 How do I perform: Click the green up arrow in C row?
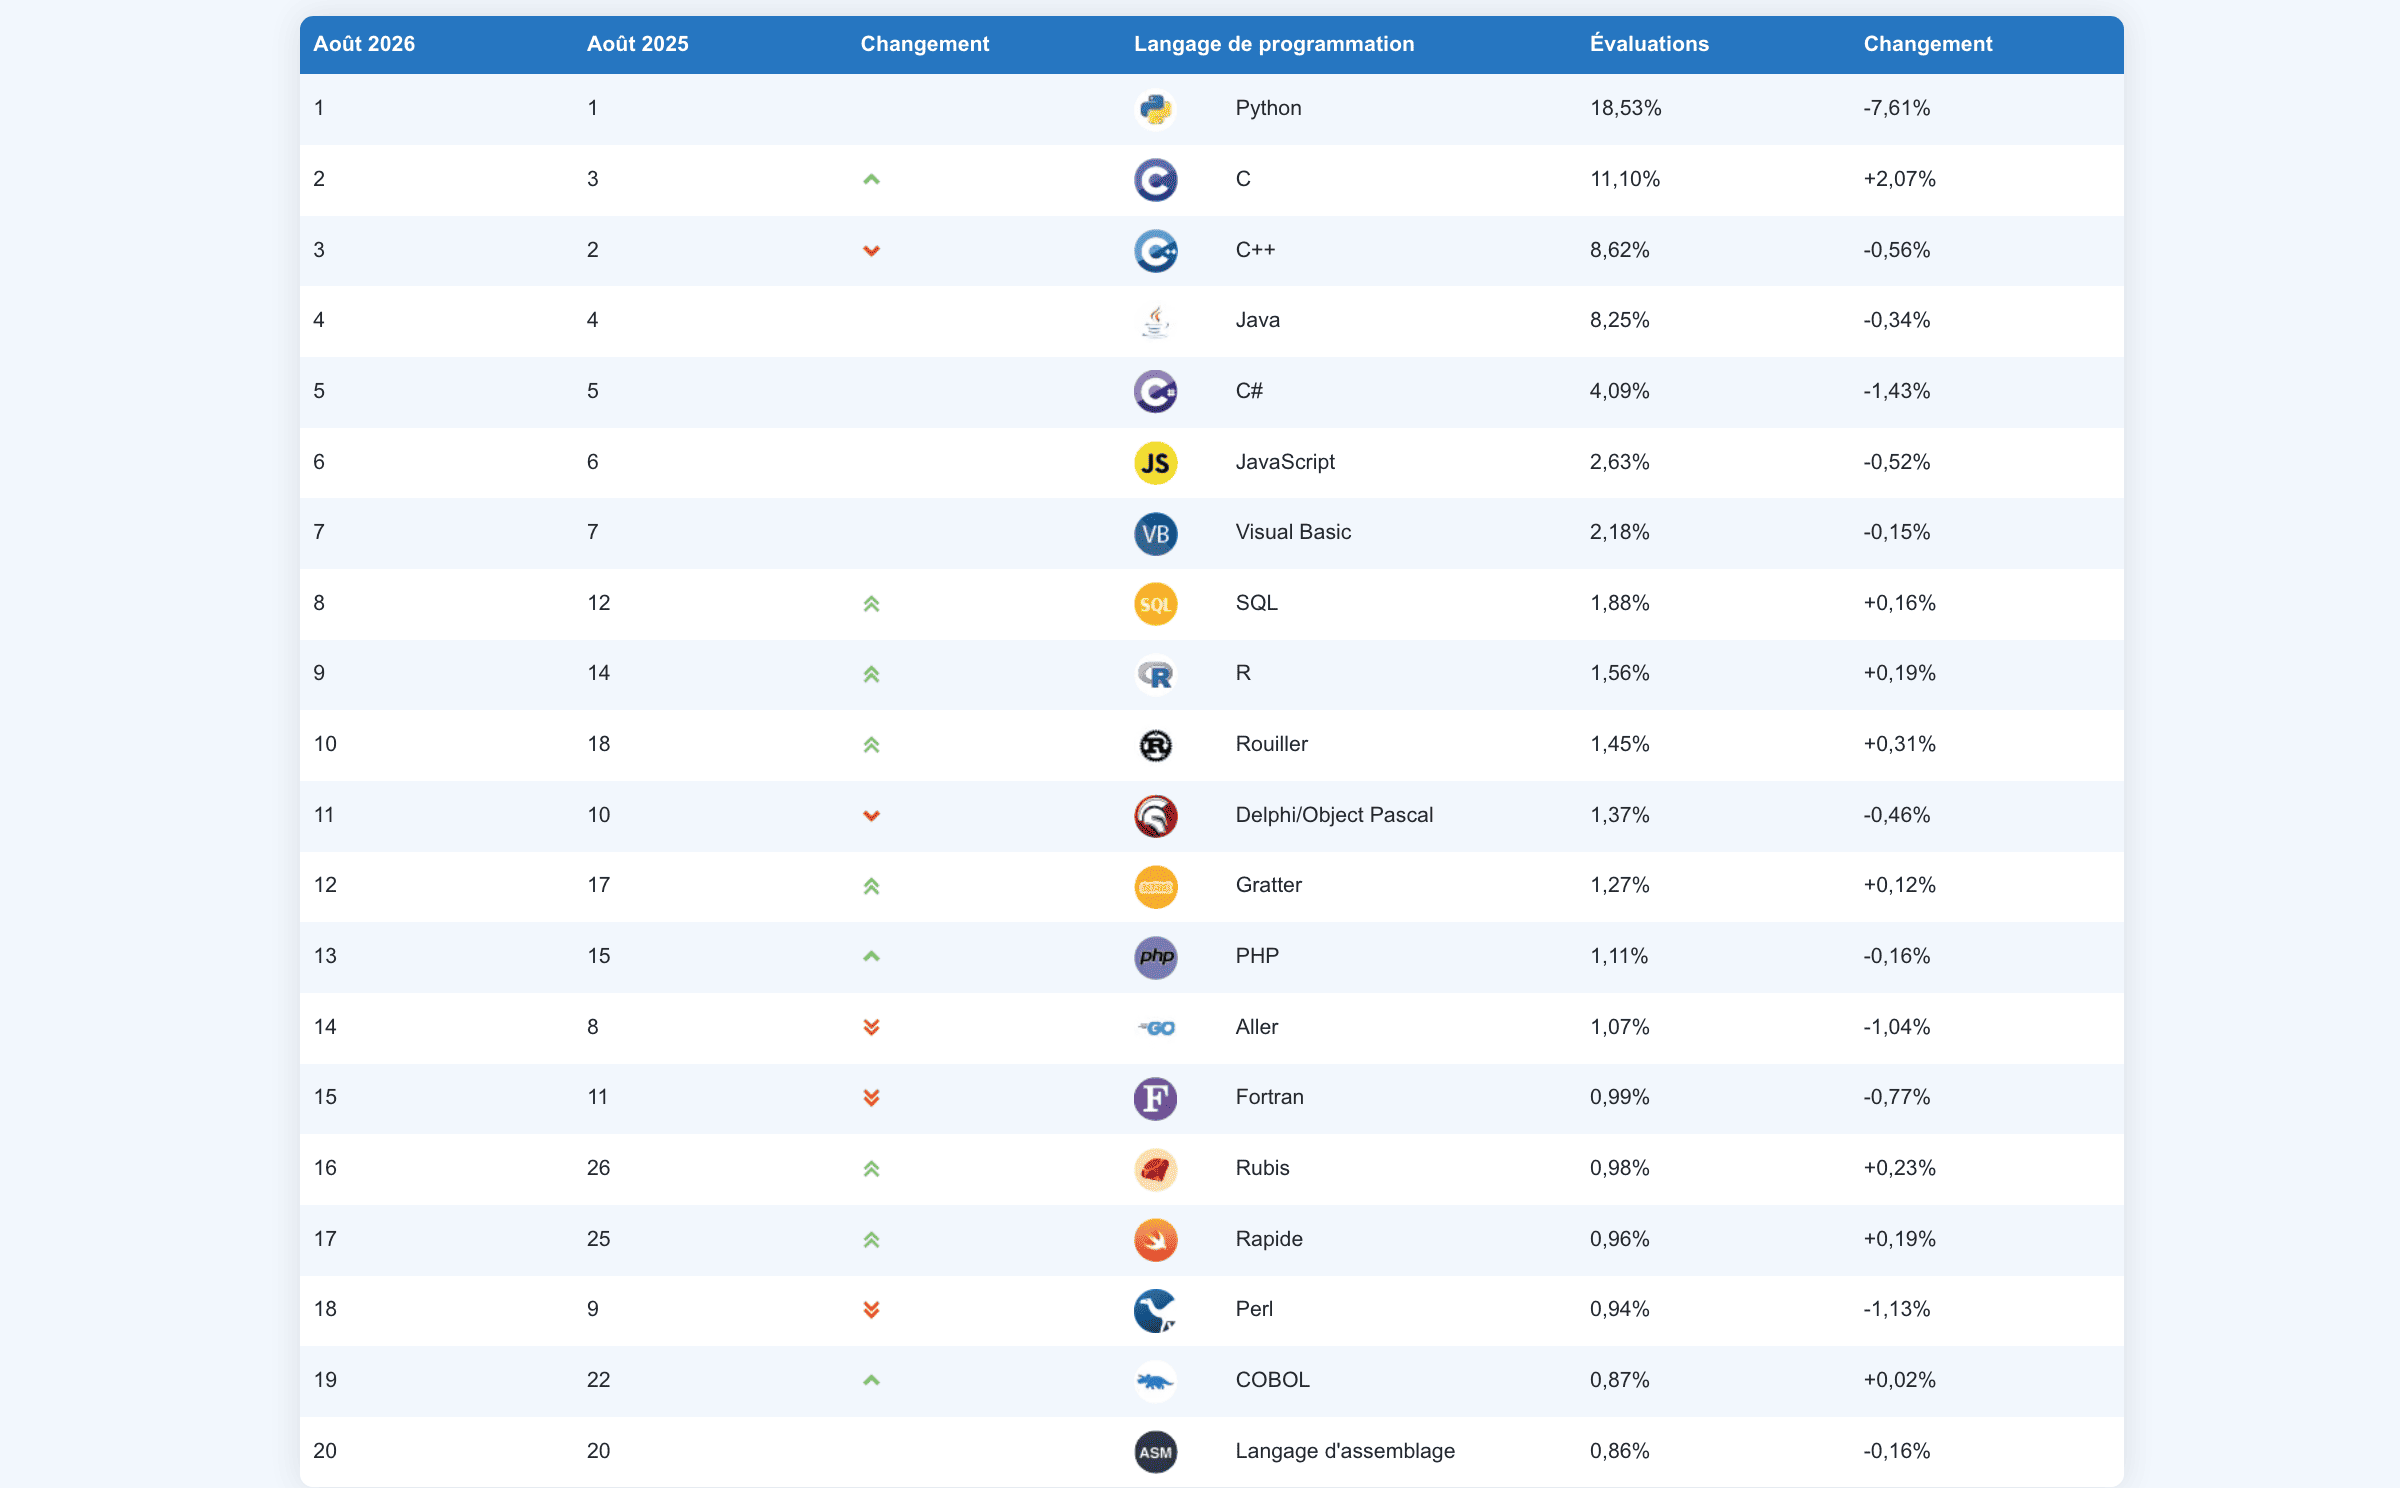[871, 180]
